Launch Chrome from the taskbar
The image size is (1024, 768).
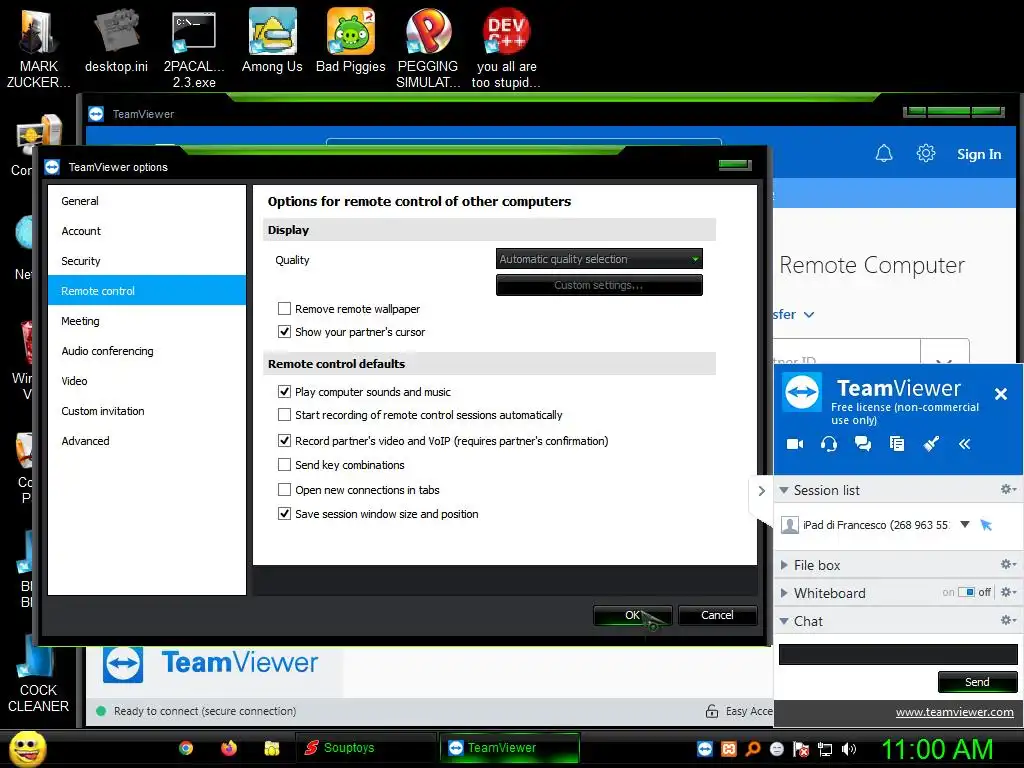(186, 748)
